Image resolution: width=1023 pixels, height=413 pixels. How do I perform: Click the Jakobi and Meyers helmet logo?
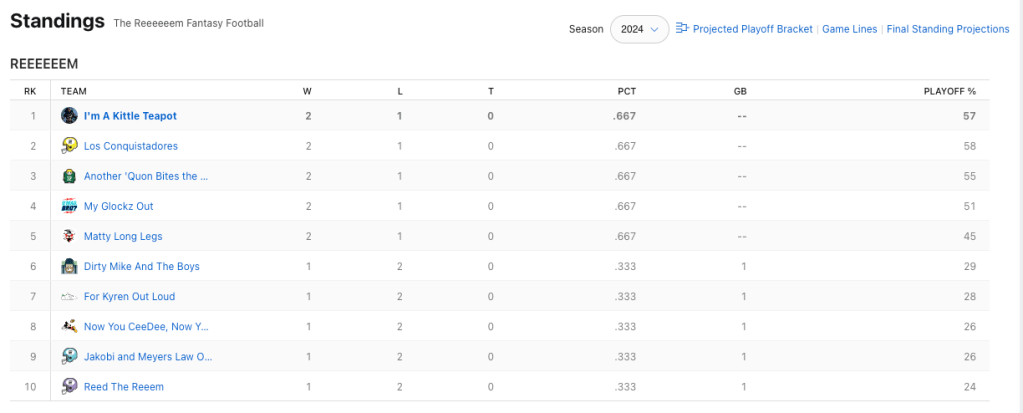[x=69, y=356]
